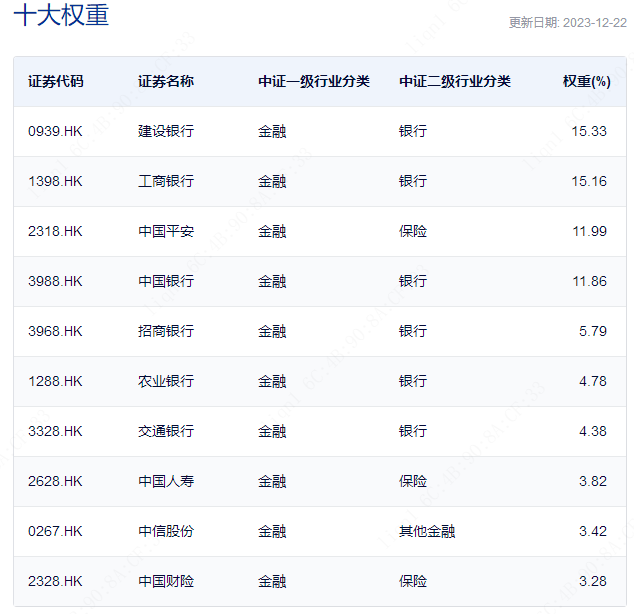Select the 招商银行 row name

pyautogui.click(x=166, y=331)
